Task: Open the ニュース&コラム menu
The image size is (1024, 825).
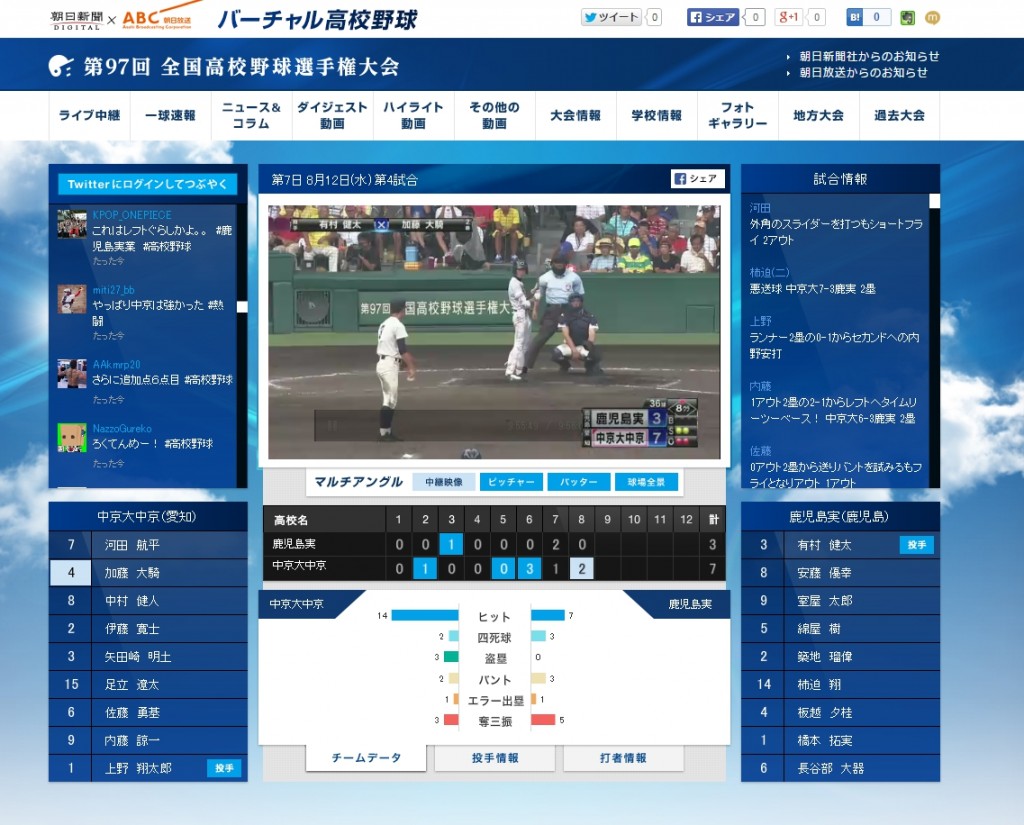Action: pos(251,116)
